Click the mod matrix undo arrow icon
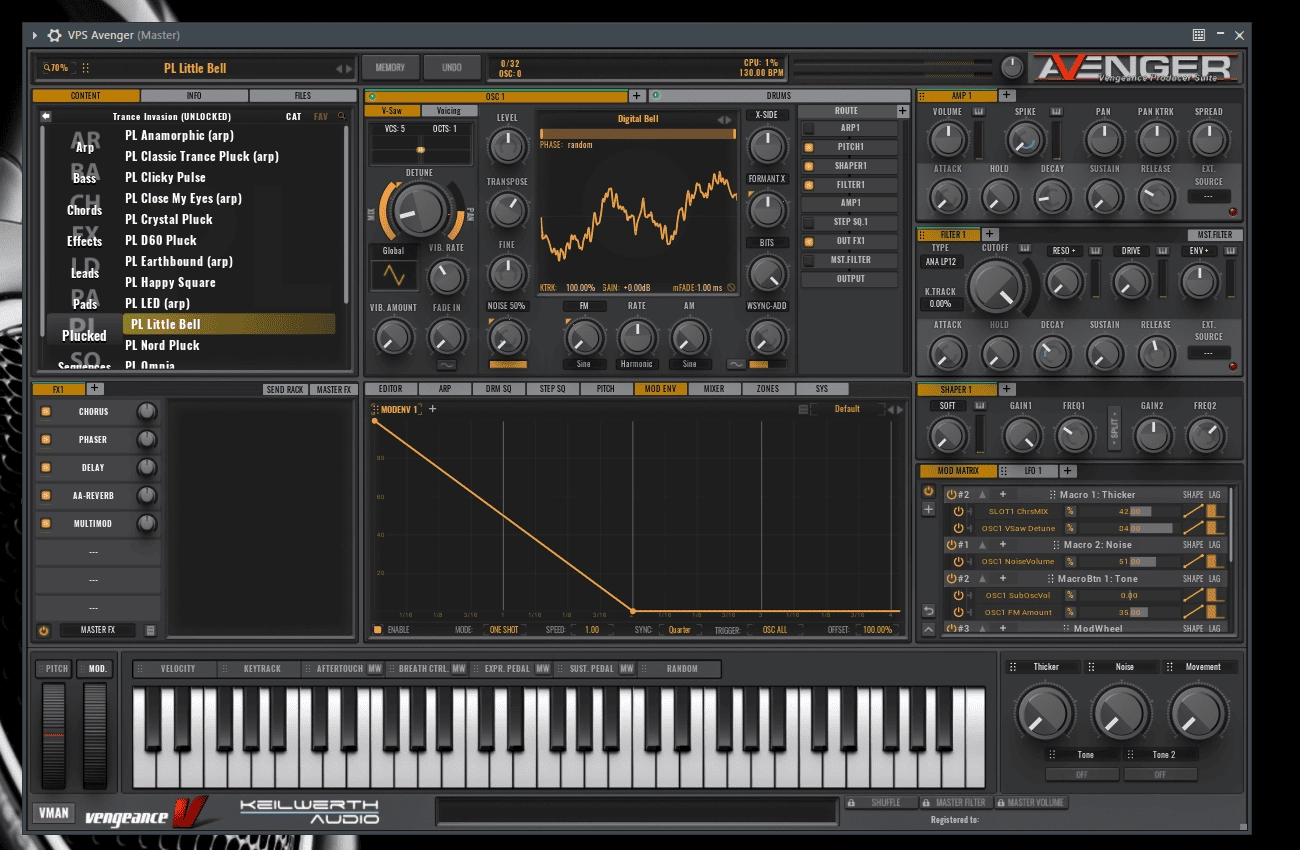 pos(928,611)
